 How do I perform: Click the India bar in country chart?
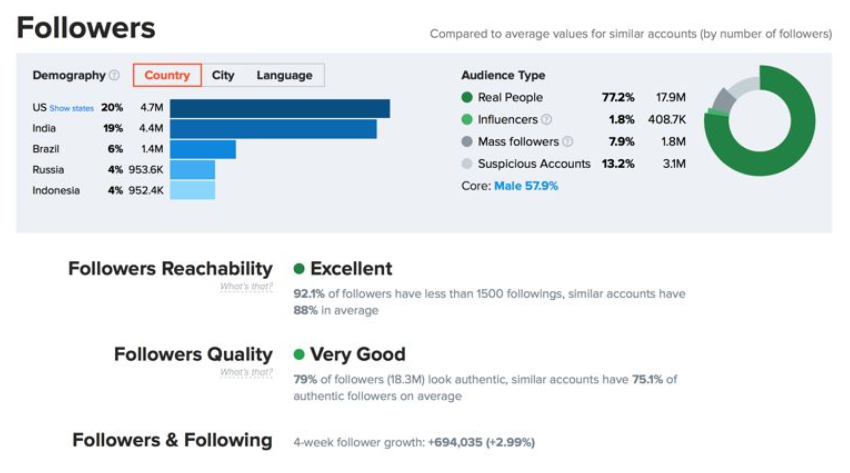pos(273,129)
